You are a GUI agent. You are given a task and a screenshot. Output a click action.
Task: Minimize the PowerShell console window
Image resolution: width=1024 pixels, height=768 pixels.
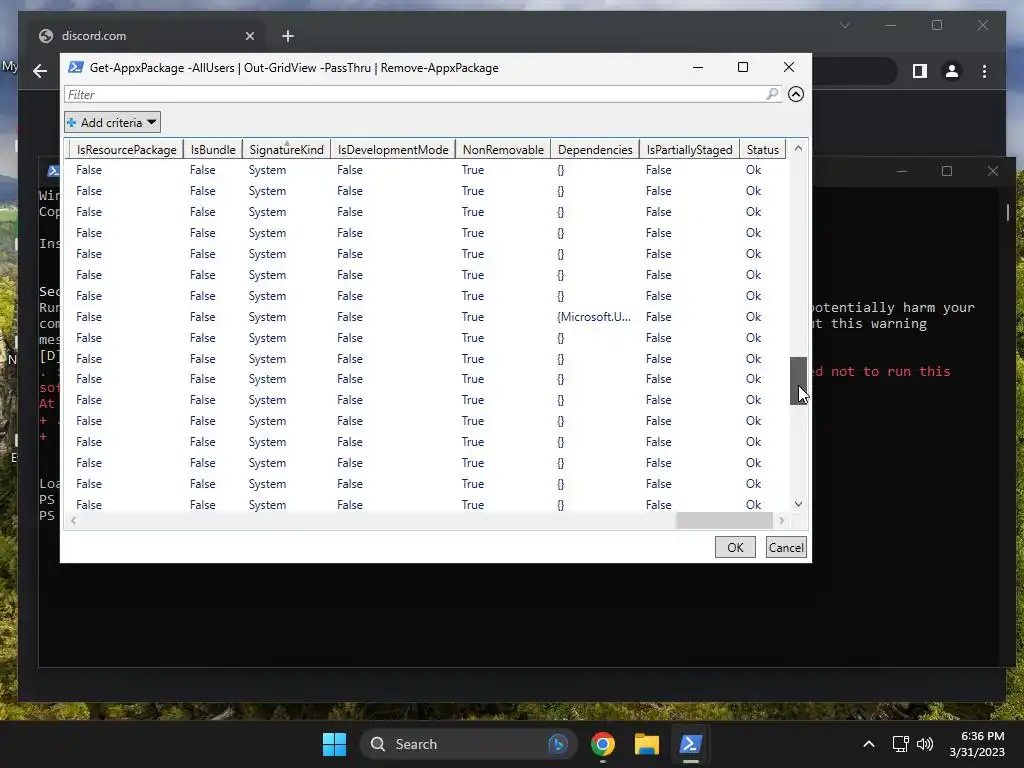pyautogui.click(x=902, y=171)
